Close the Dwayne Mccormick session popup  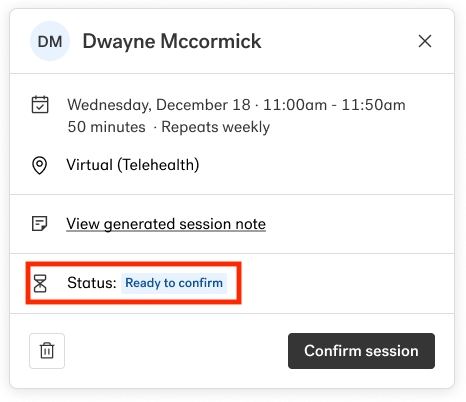pos(425,41)
